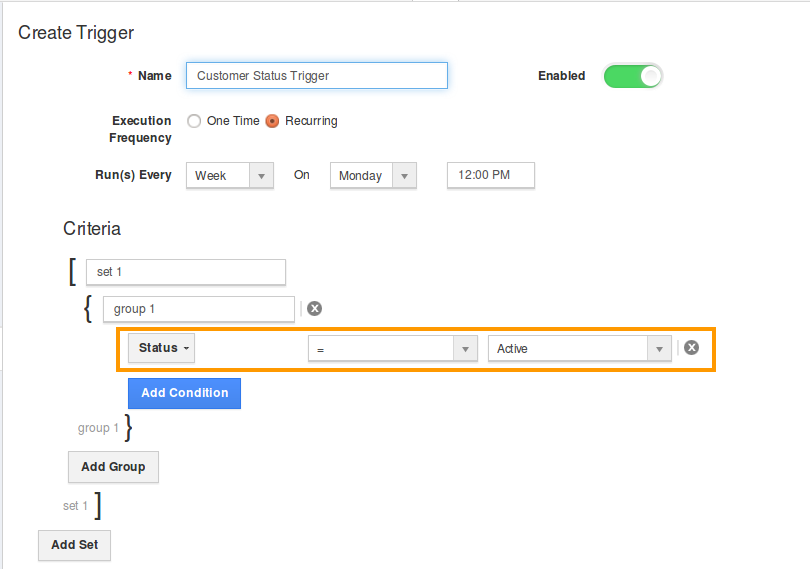Viewport: 810px width, 569px height.
Task: Open the Status field menu
Action: pyautogui.click(x=161, y=348)
